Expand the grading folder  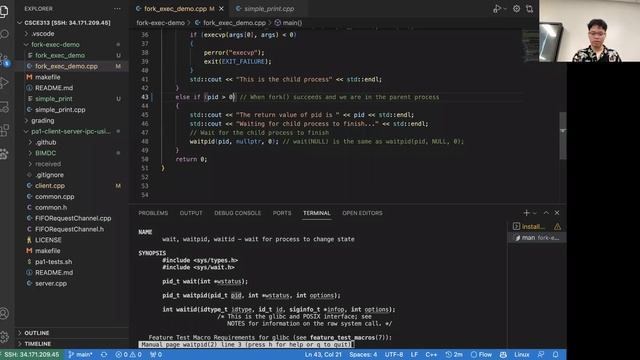click(71, 120)
